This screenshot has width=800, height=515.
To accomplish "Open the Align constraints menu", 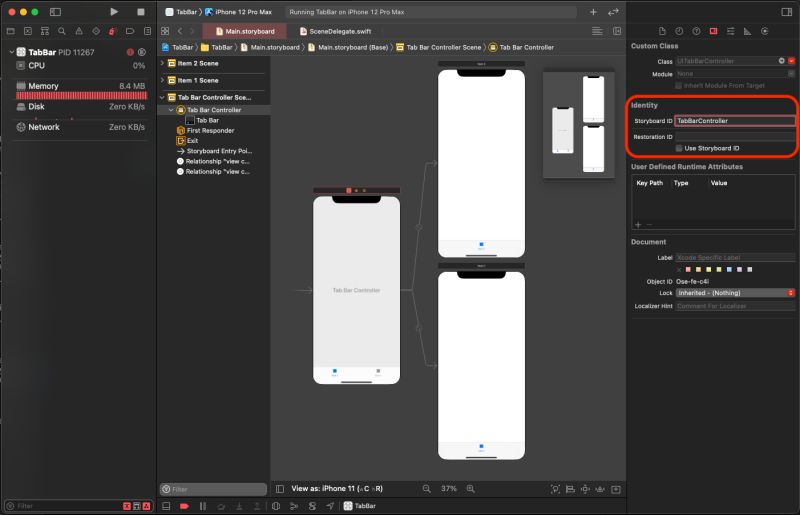I will 570,489.
